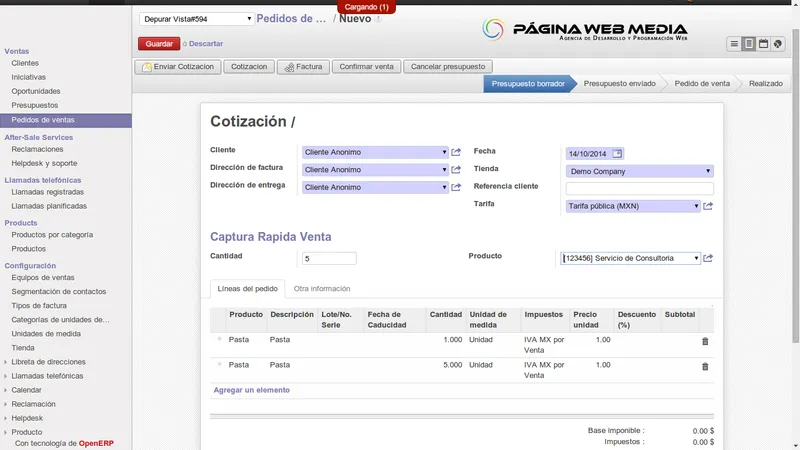The width and height of the screenshot is (800, 450).
Task: Switch to form view icon
Action: coord(748,44)
